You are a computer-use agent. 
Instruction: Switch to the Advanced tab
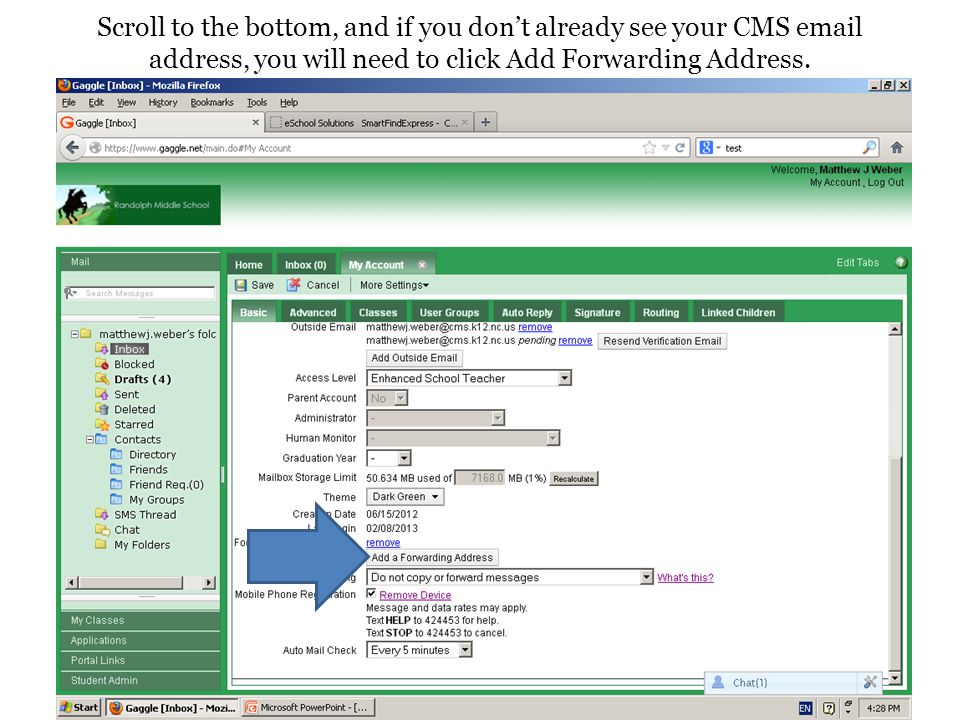(x=312, y=312)
